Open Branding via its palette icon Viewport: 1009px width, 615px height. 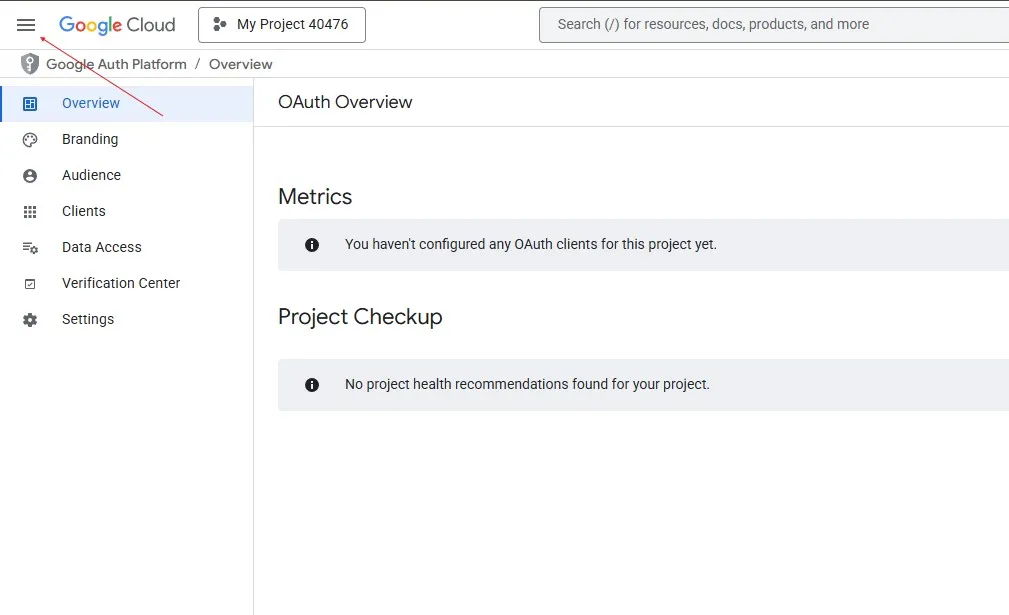pyautogui.click(x=30, y=140)
